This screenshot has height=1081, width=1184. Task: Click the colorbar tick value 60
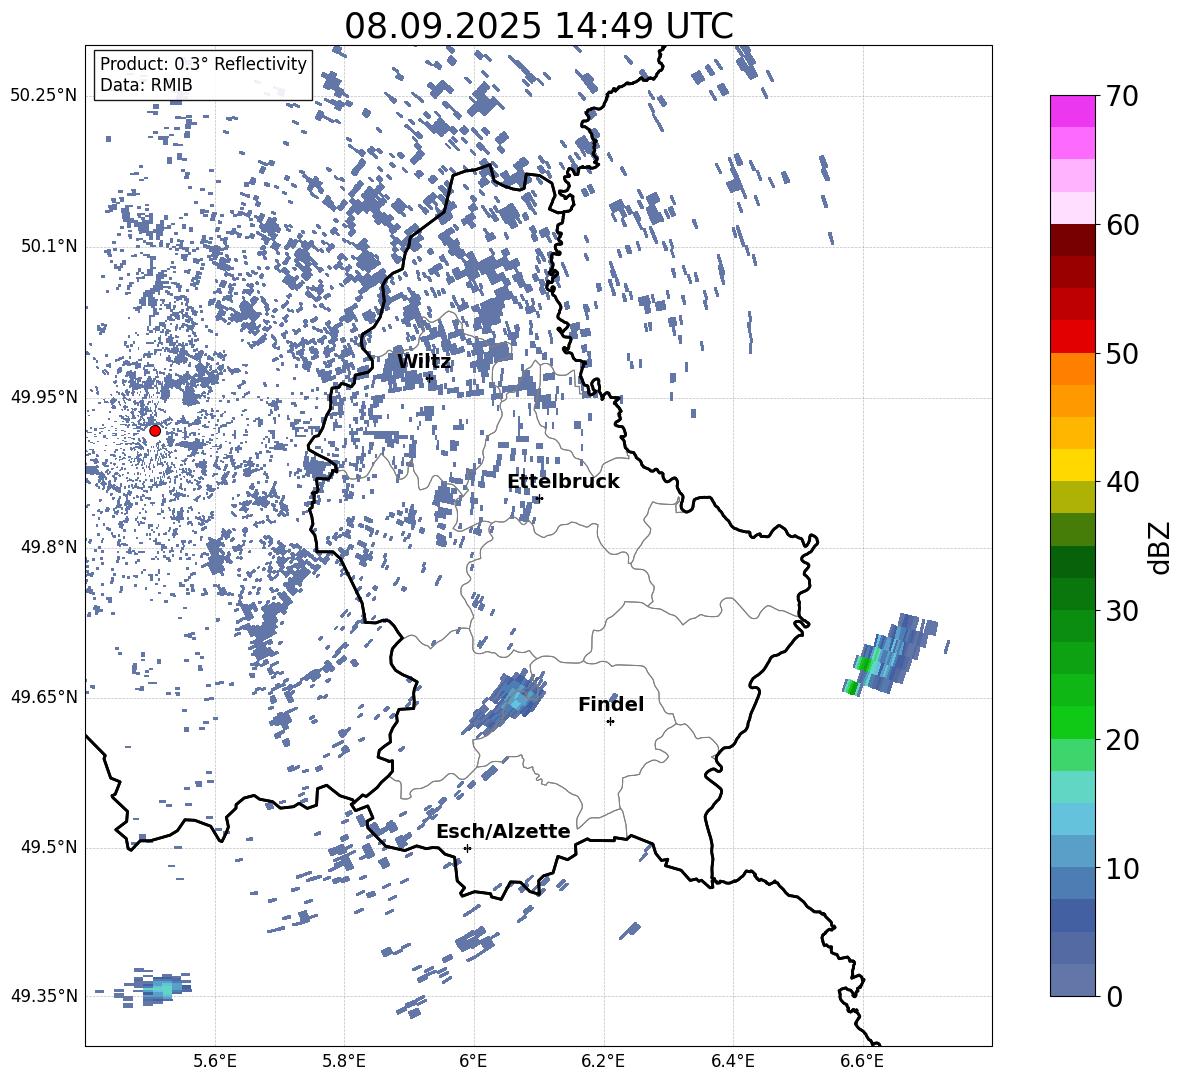point(1122,225)
